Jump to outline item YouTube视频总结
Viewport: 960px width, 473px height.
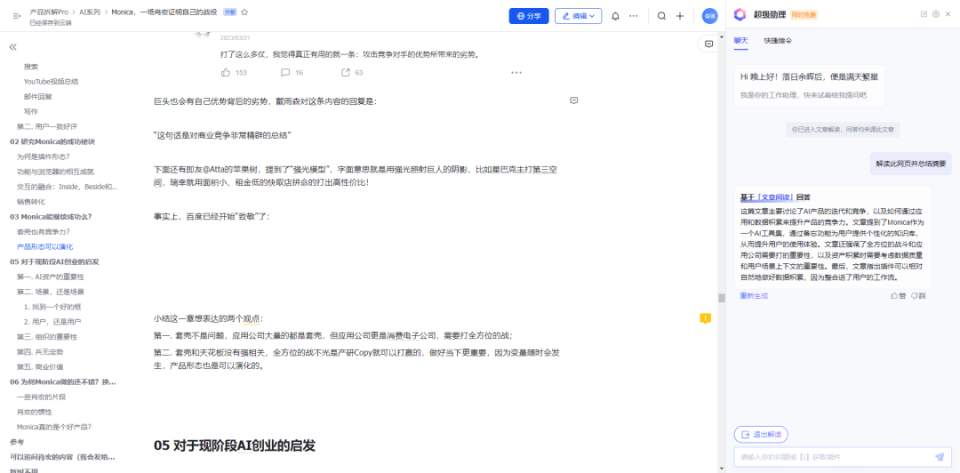click(51, 81)
